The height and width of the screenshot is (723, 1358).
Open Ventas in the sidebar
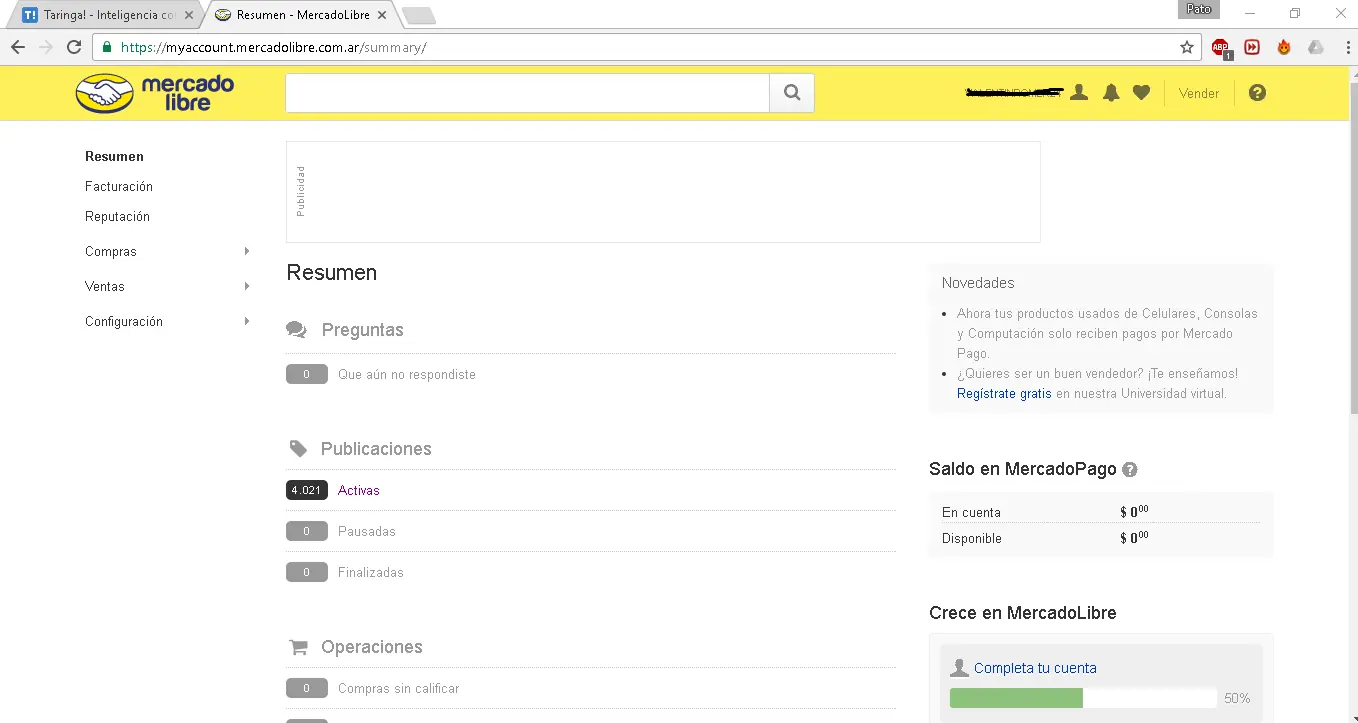[x=105, y=286]
